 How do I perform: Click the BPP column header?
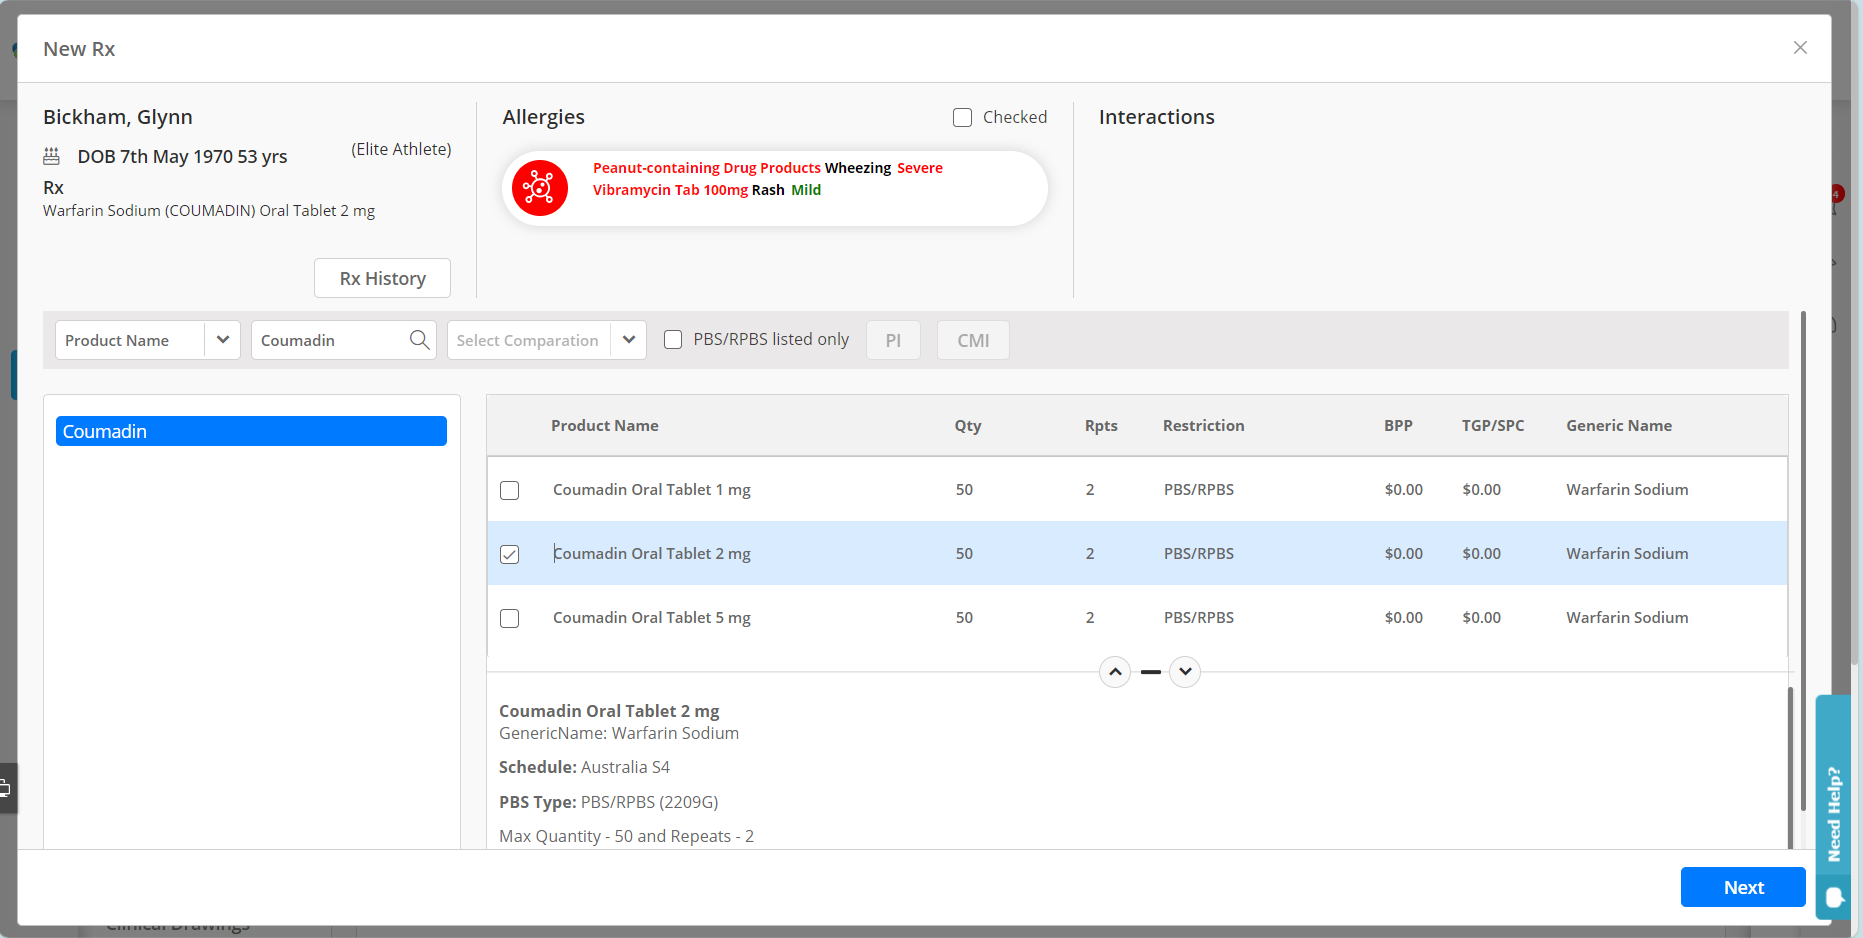coord(1398,426)
